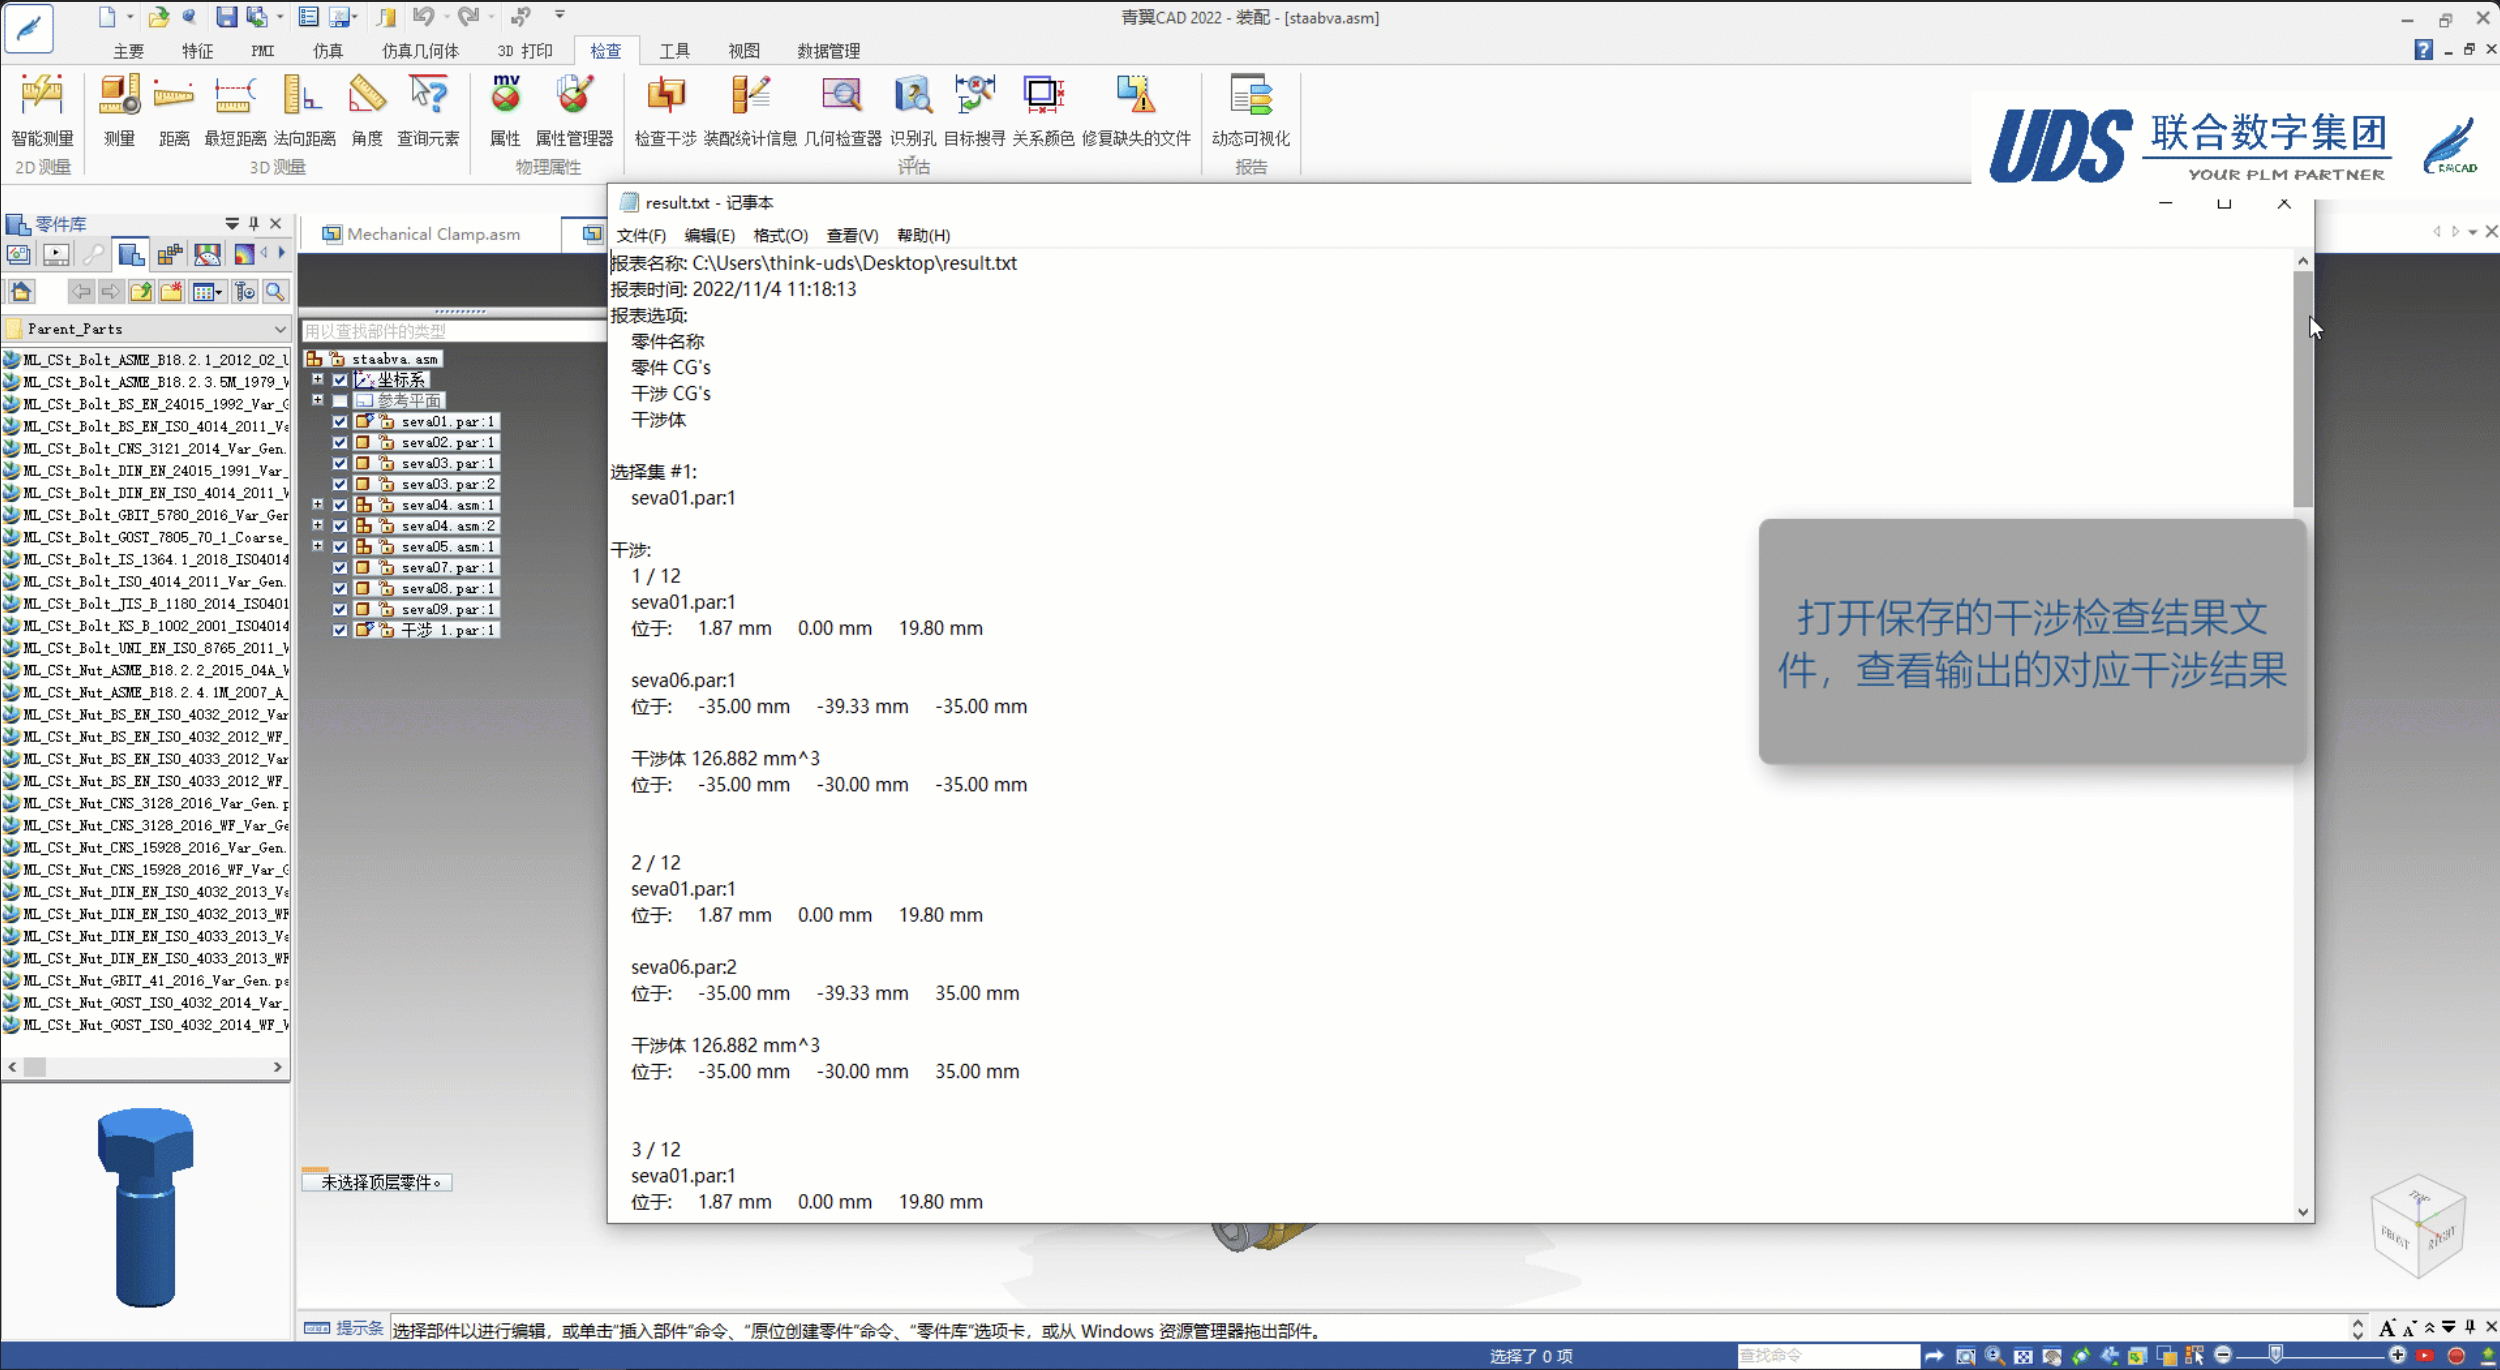Toggle checkbox for 干涉 1.par:1
2500x1370 pixels.
pos(340,630)
